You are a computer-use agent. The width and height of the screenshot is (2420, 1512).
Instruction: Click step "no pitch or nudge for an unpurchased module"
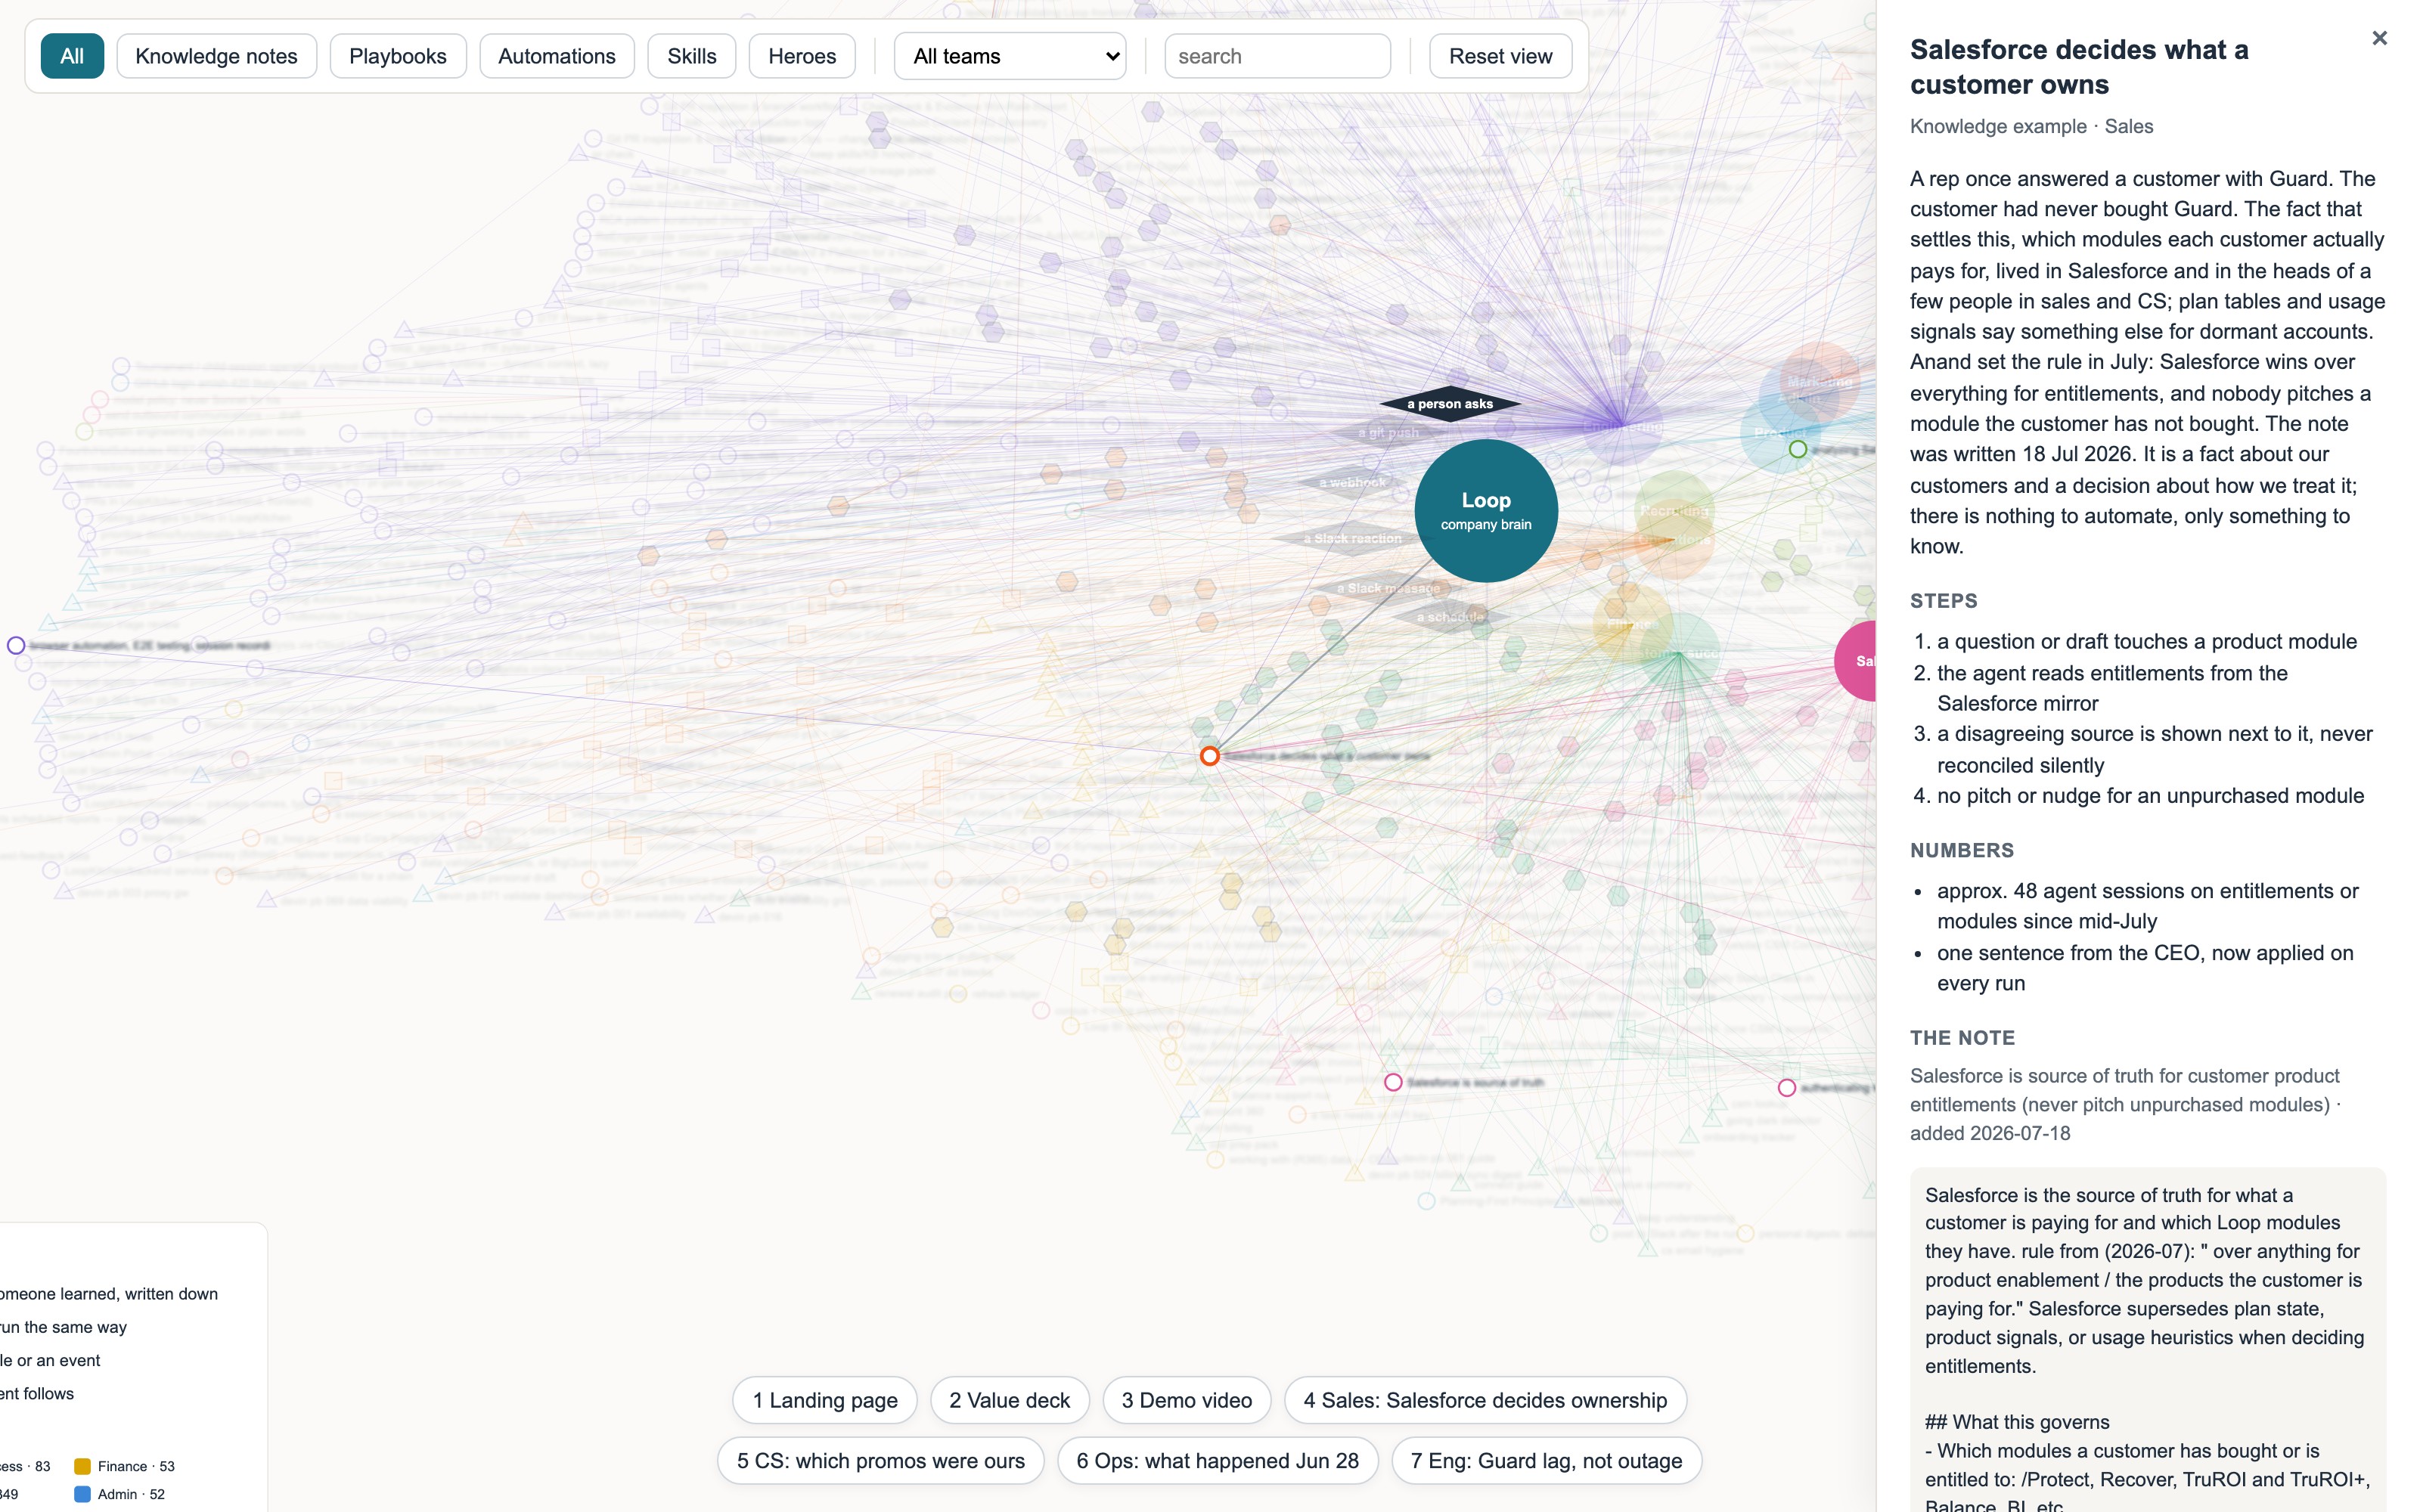pyautogui.click(x=2150, y=796)
